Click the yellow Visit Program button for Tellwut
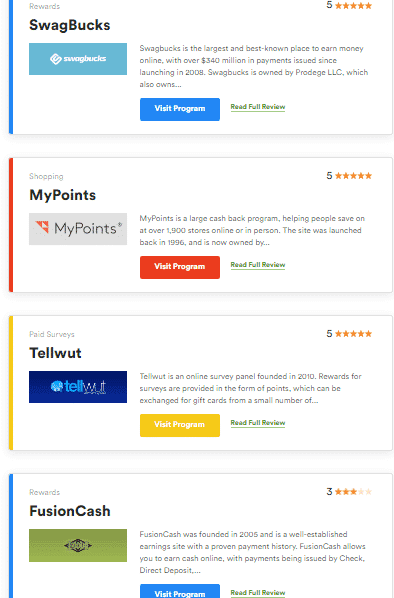 180,425
